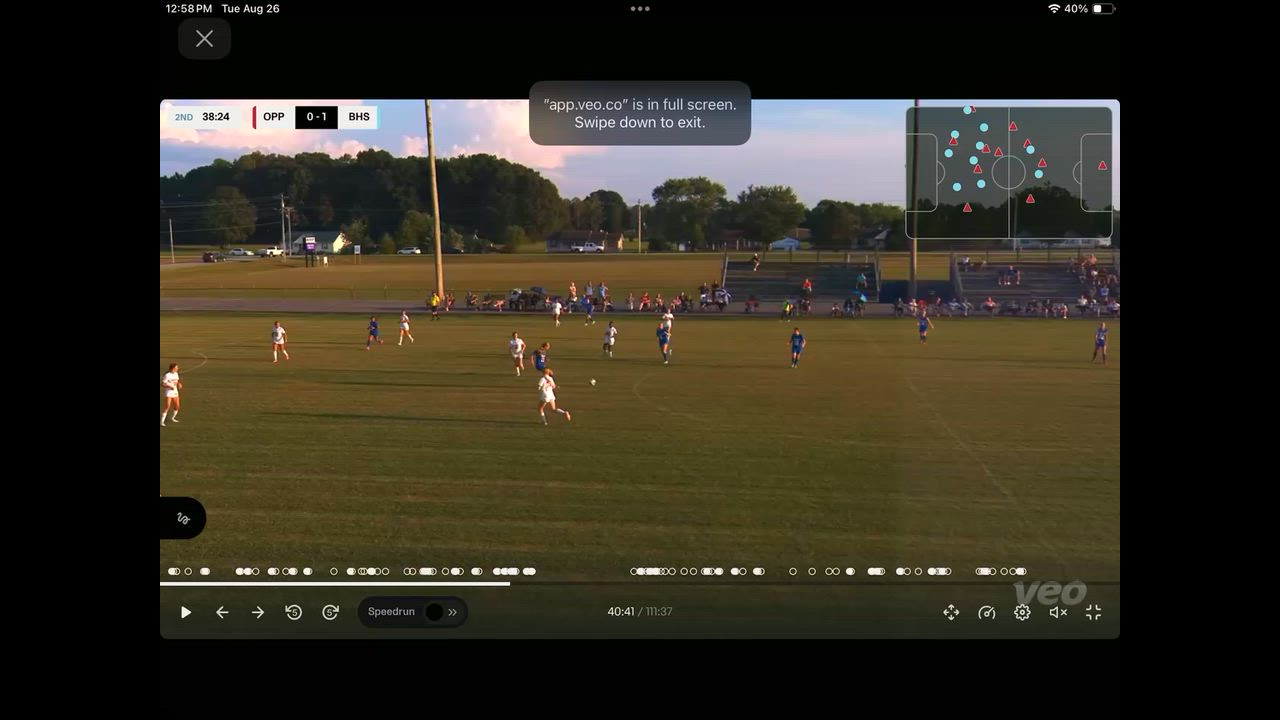The image size is (1280, 720).
Task: Tap the three-dot multitasking menu at top
Action: 640,9
